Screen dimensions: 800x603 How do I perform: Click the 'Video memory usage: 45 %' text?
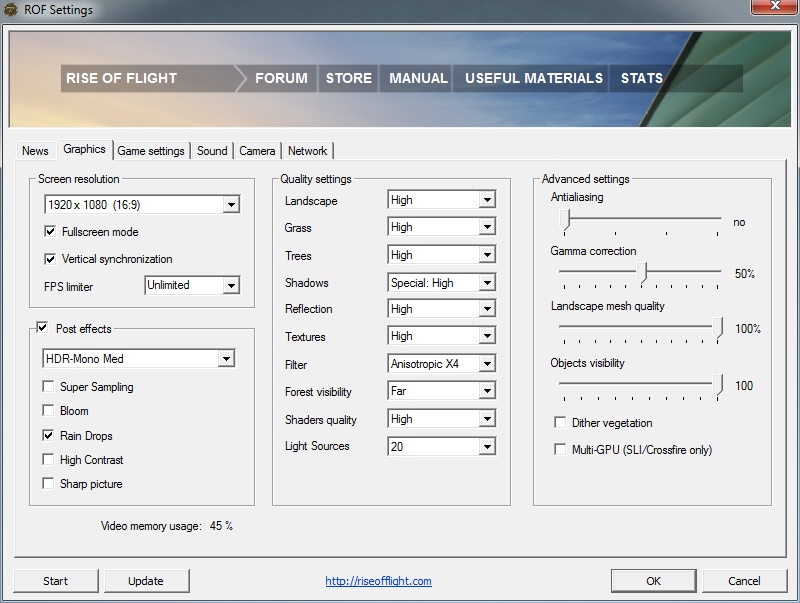167,526
